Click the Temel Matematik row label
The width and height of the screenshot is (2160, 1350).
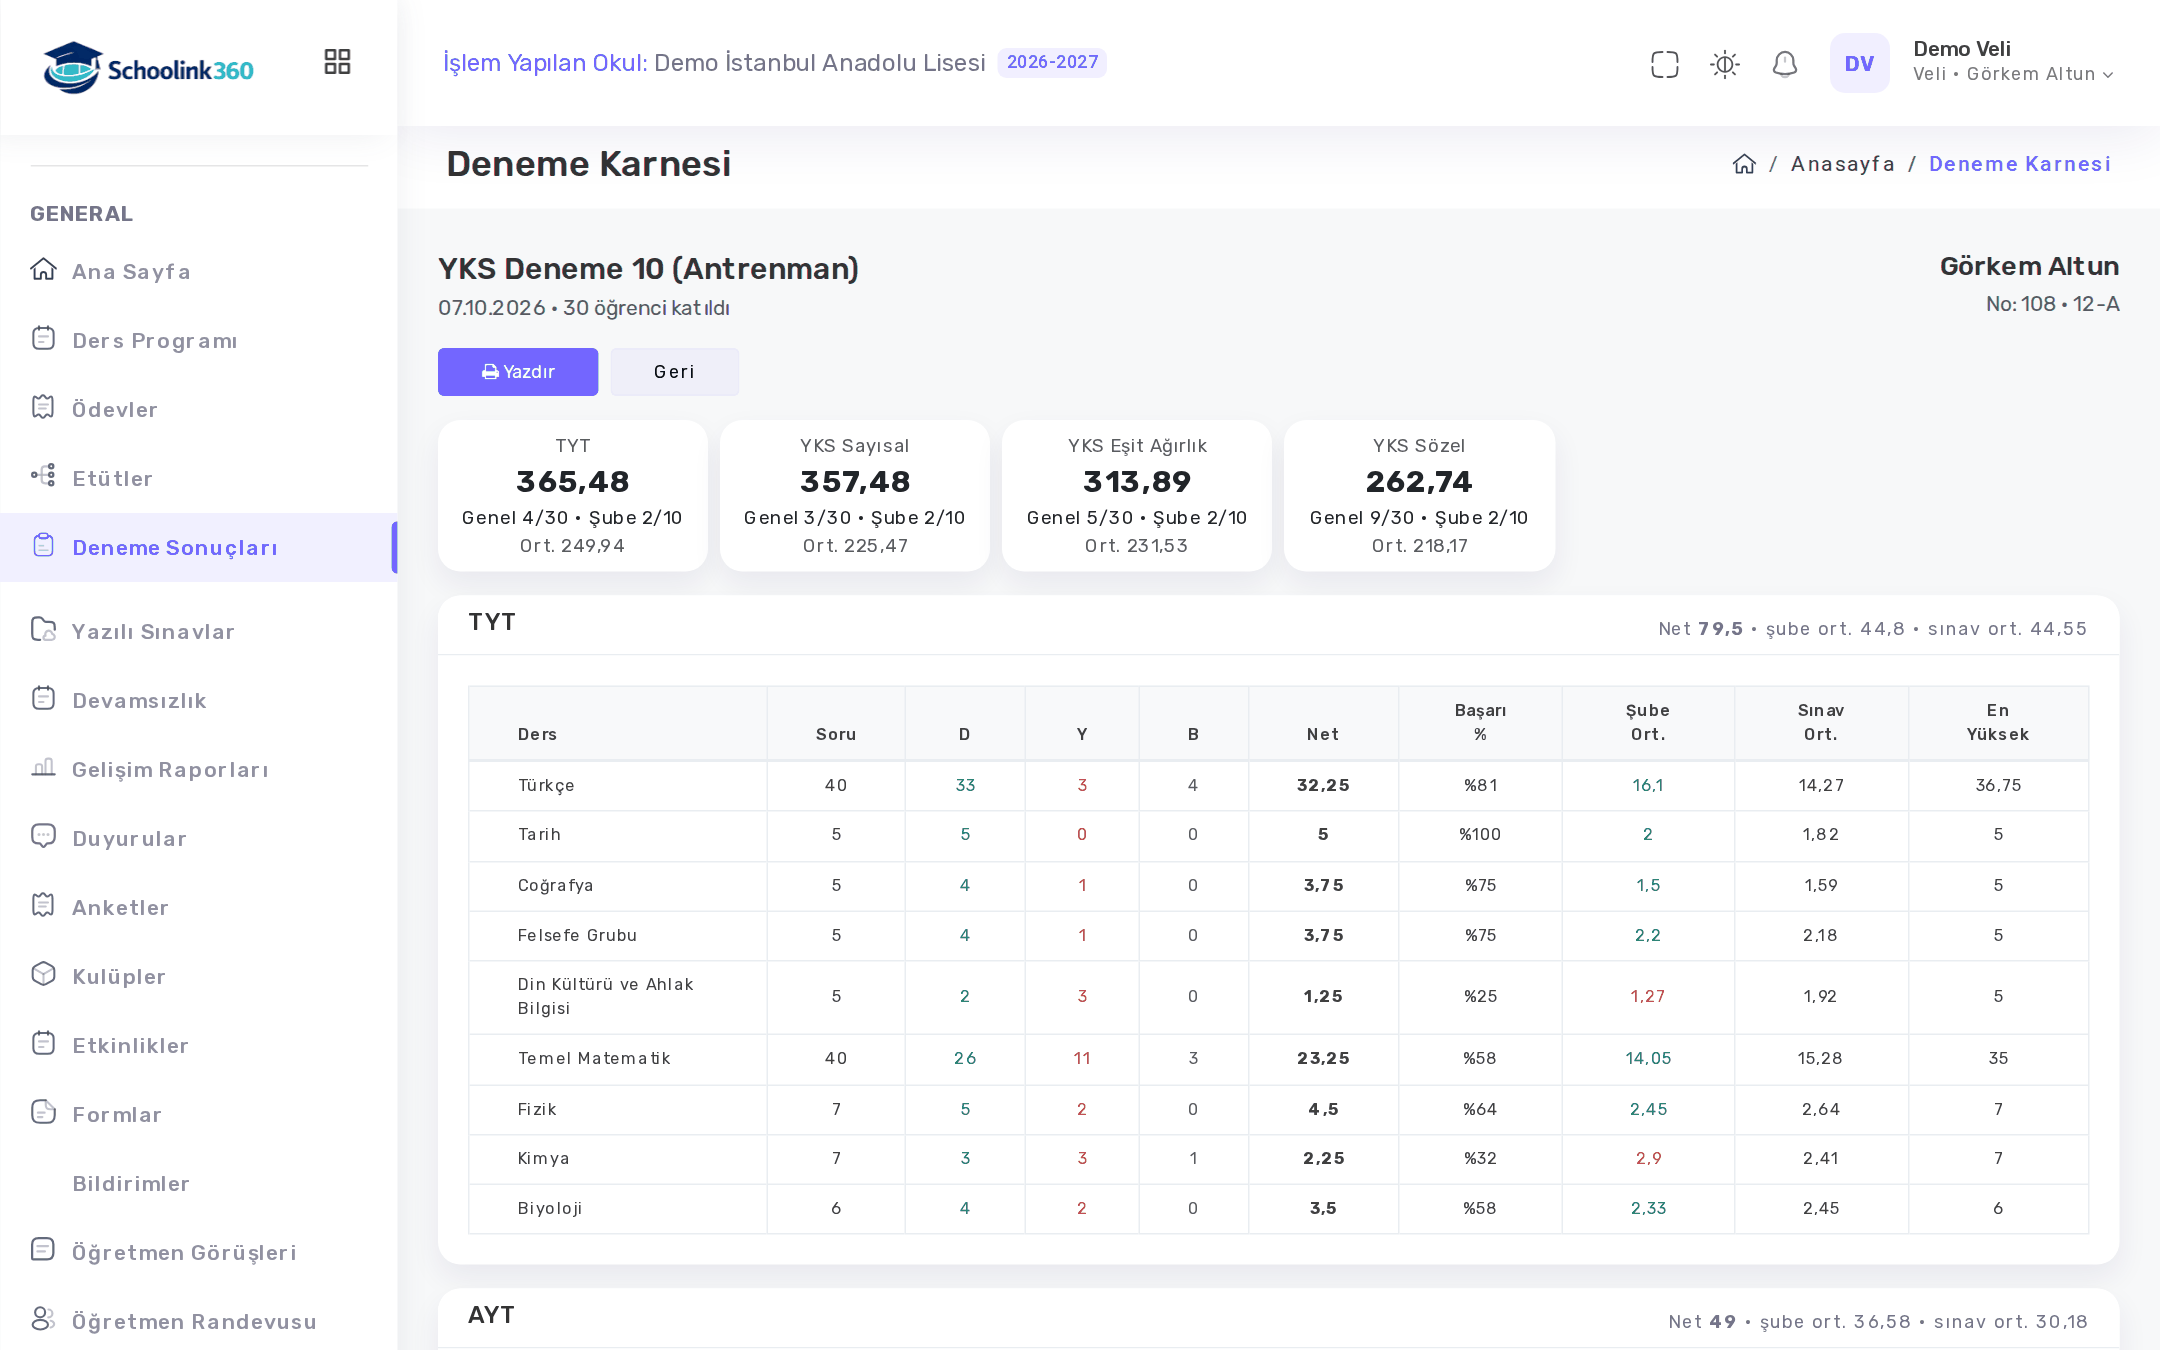pyautogui.click(x=594, y=1058)
